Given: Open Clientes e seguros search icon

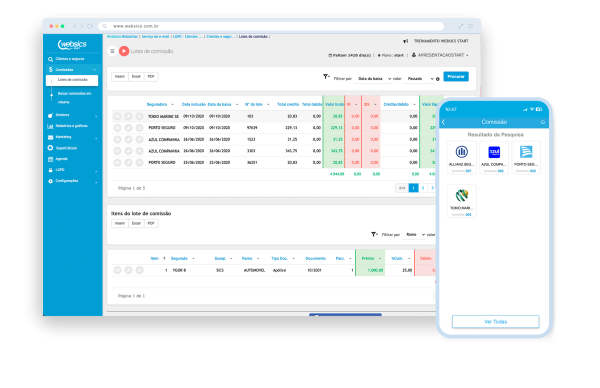Looking at the screenshot, I should [50, 59].
